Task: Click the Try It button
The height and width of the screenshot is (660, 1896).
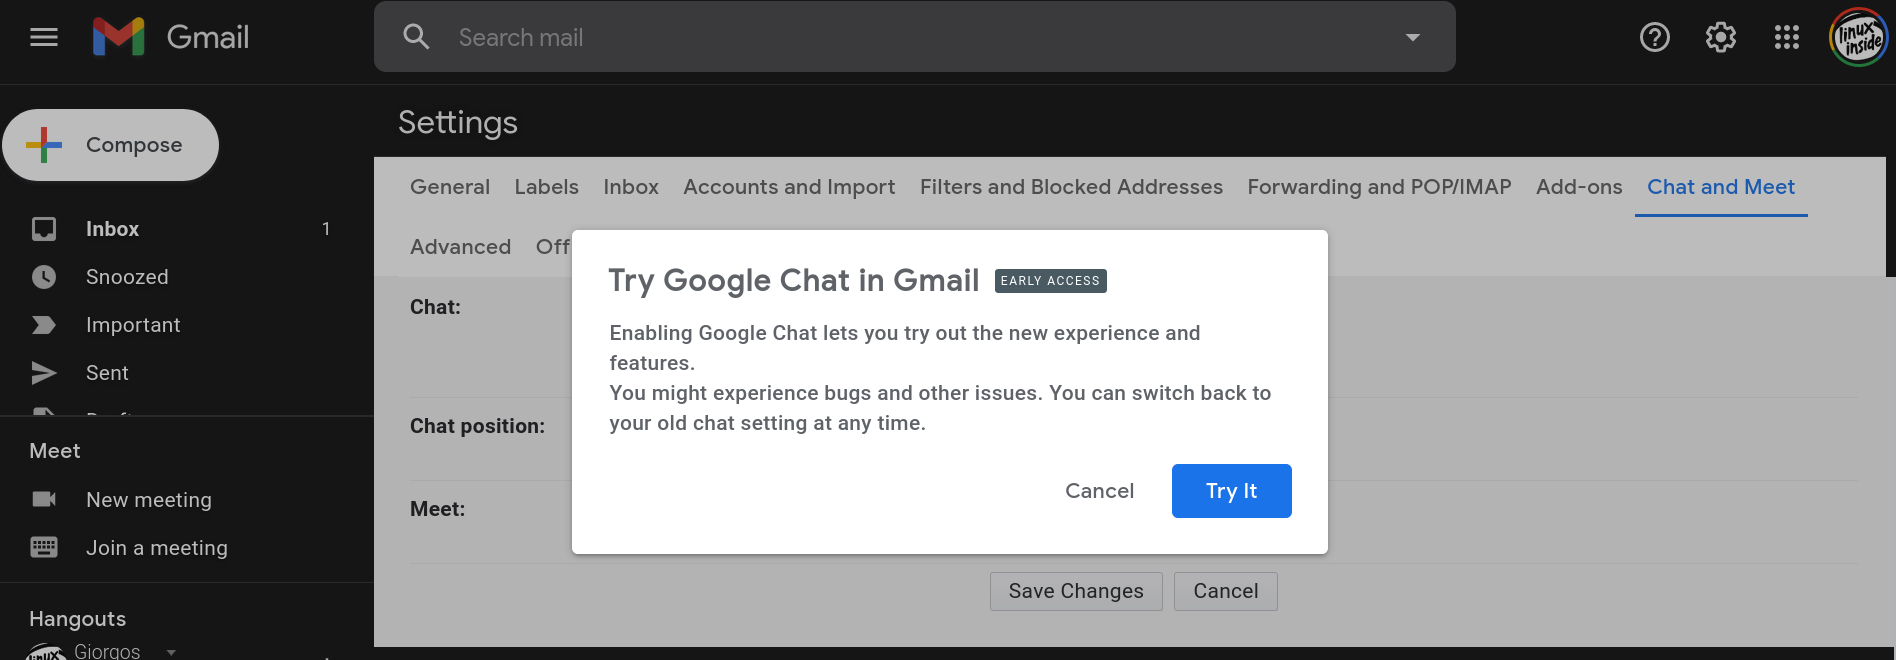Action: click(x=1232, y=491)
